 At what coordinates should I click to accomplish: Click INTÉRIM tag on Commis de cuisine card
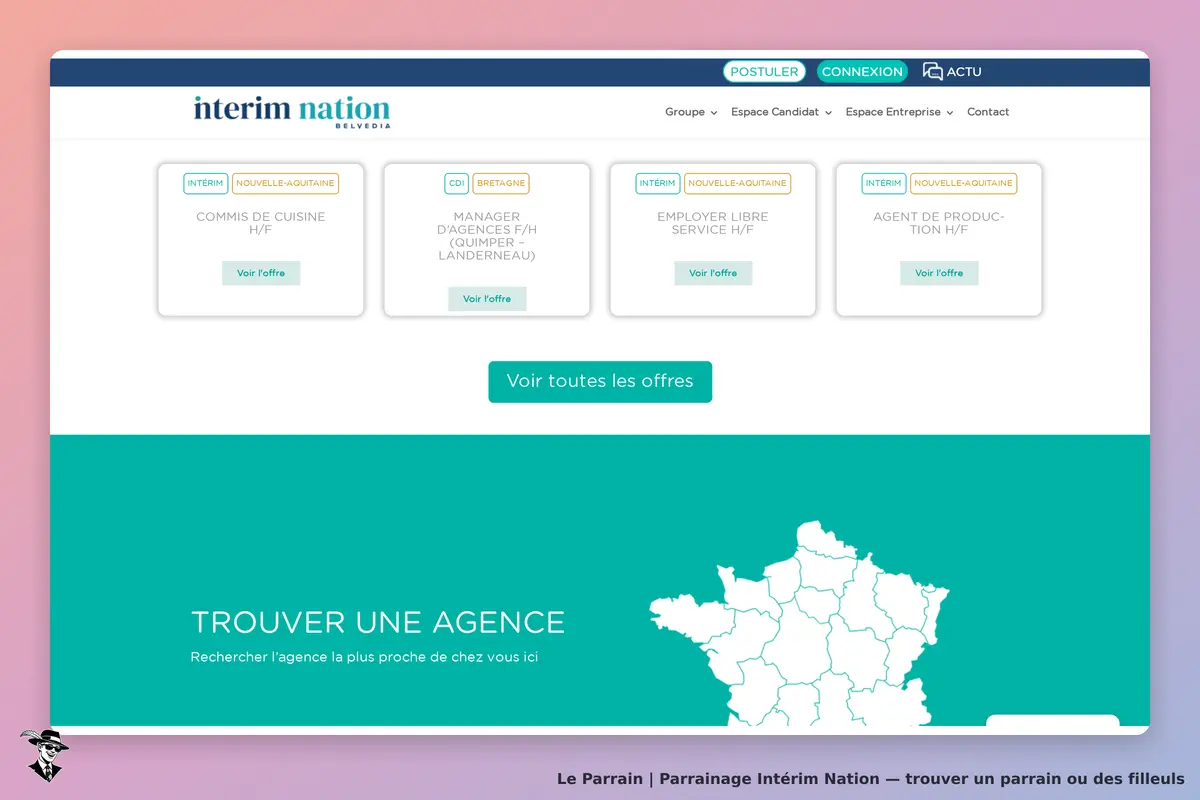coord(205,184)
